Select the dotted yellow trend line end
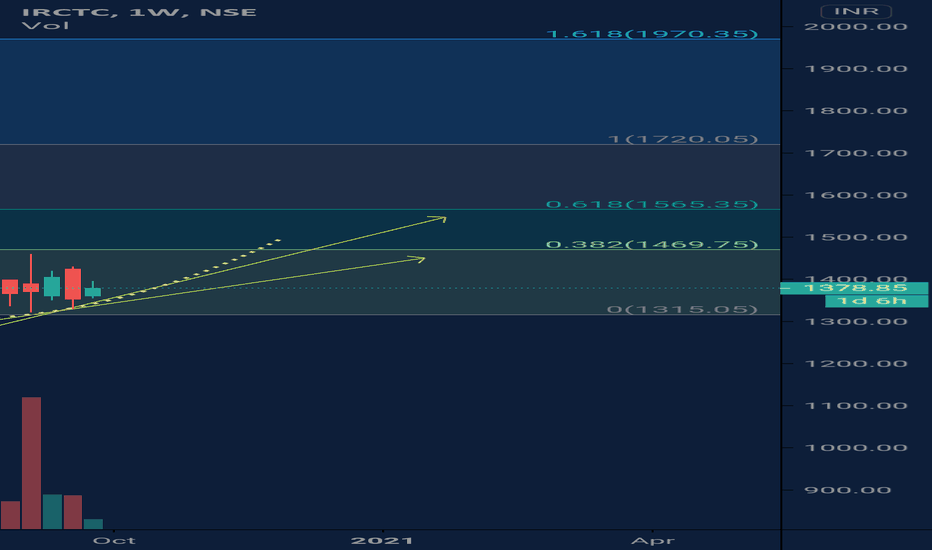932x550 pixels. (276, 241)
